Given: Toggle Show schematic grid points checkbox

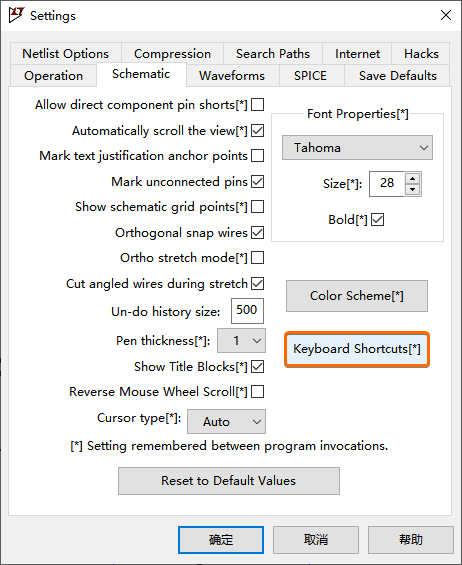Looking at the screenshot, I should point(257,207).
